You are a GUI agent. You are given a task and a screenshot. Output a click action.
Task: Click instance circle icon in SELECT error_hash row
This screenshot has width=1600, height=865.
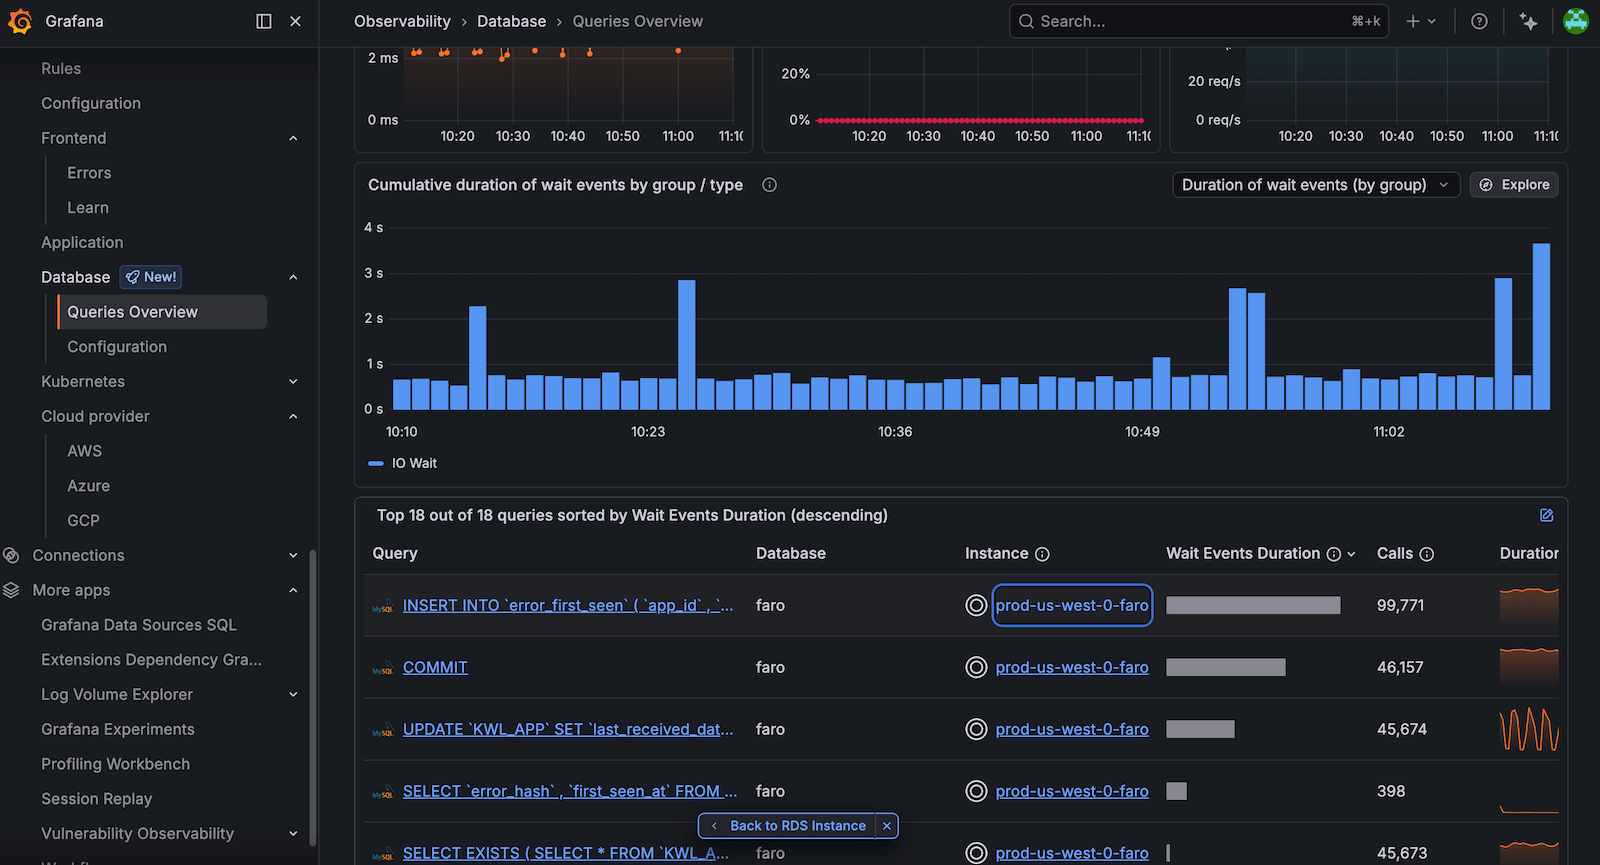pyautogui.click(x=976, y=791)
